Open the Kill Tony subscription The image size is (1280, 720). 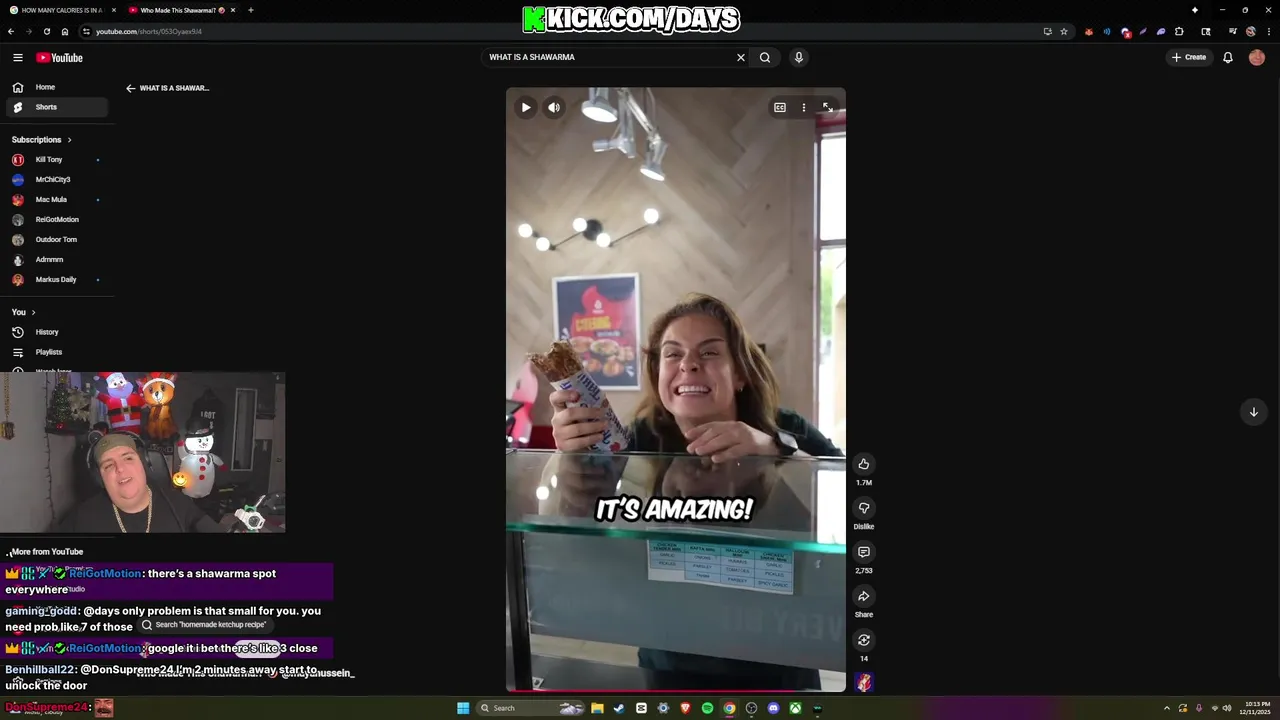(57, 159)
